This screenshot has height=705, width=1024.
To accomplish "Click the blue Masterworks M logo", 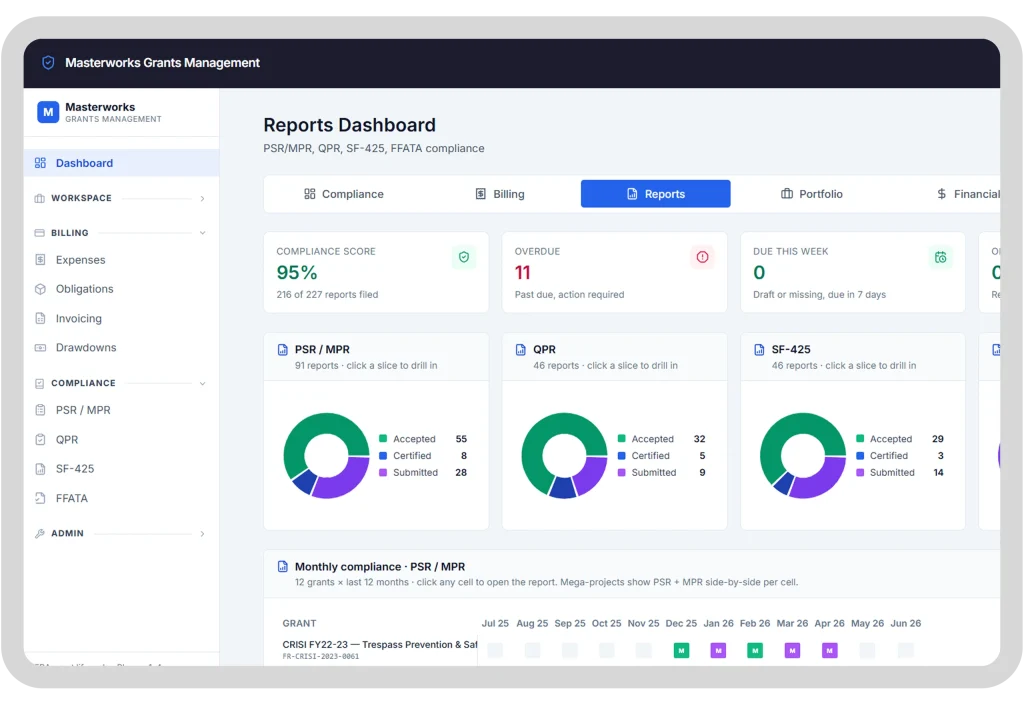I will tap(48, 112).
